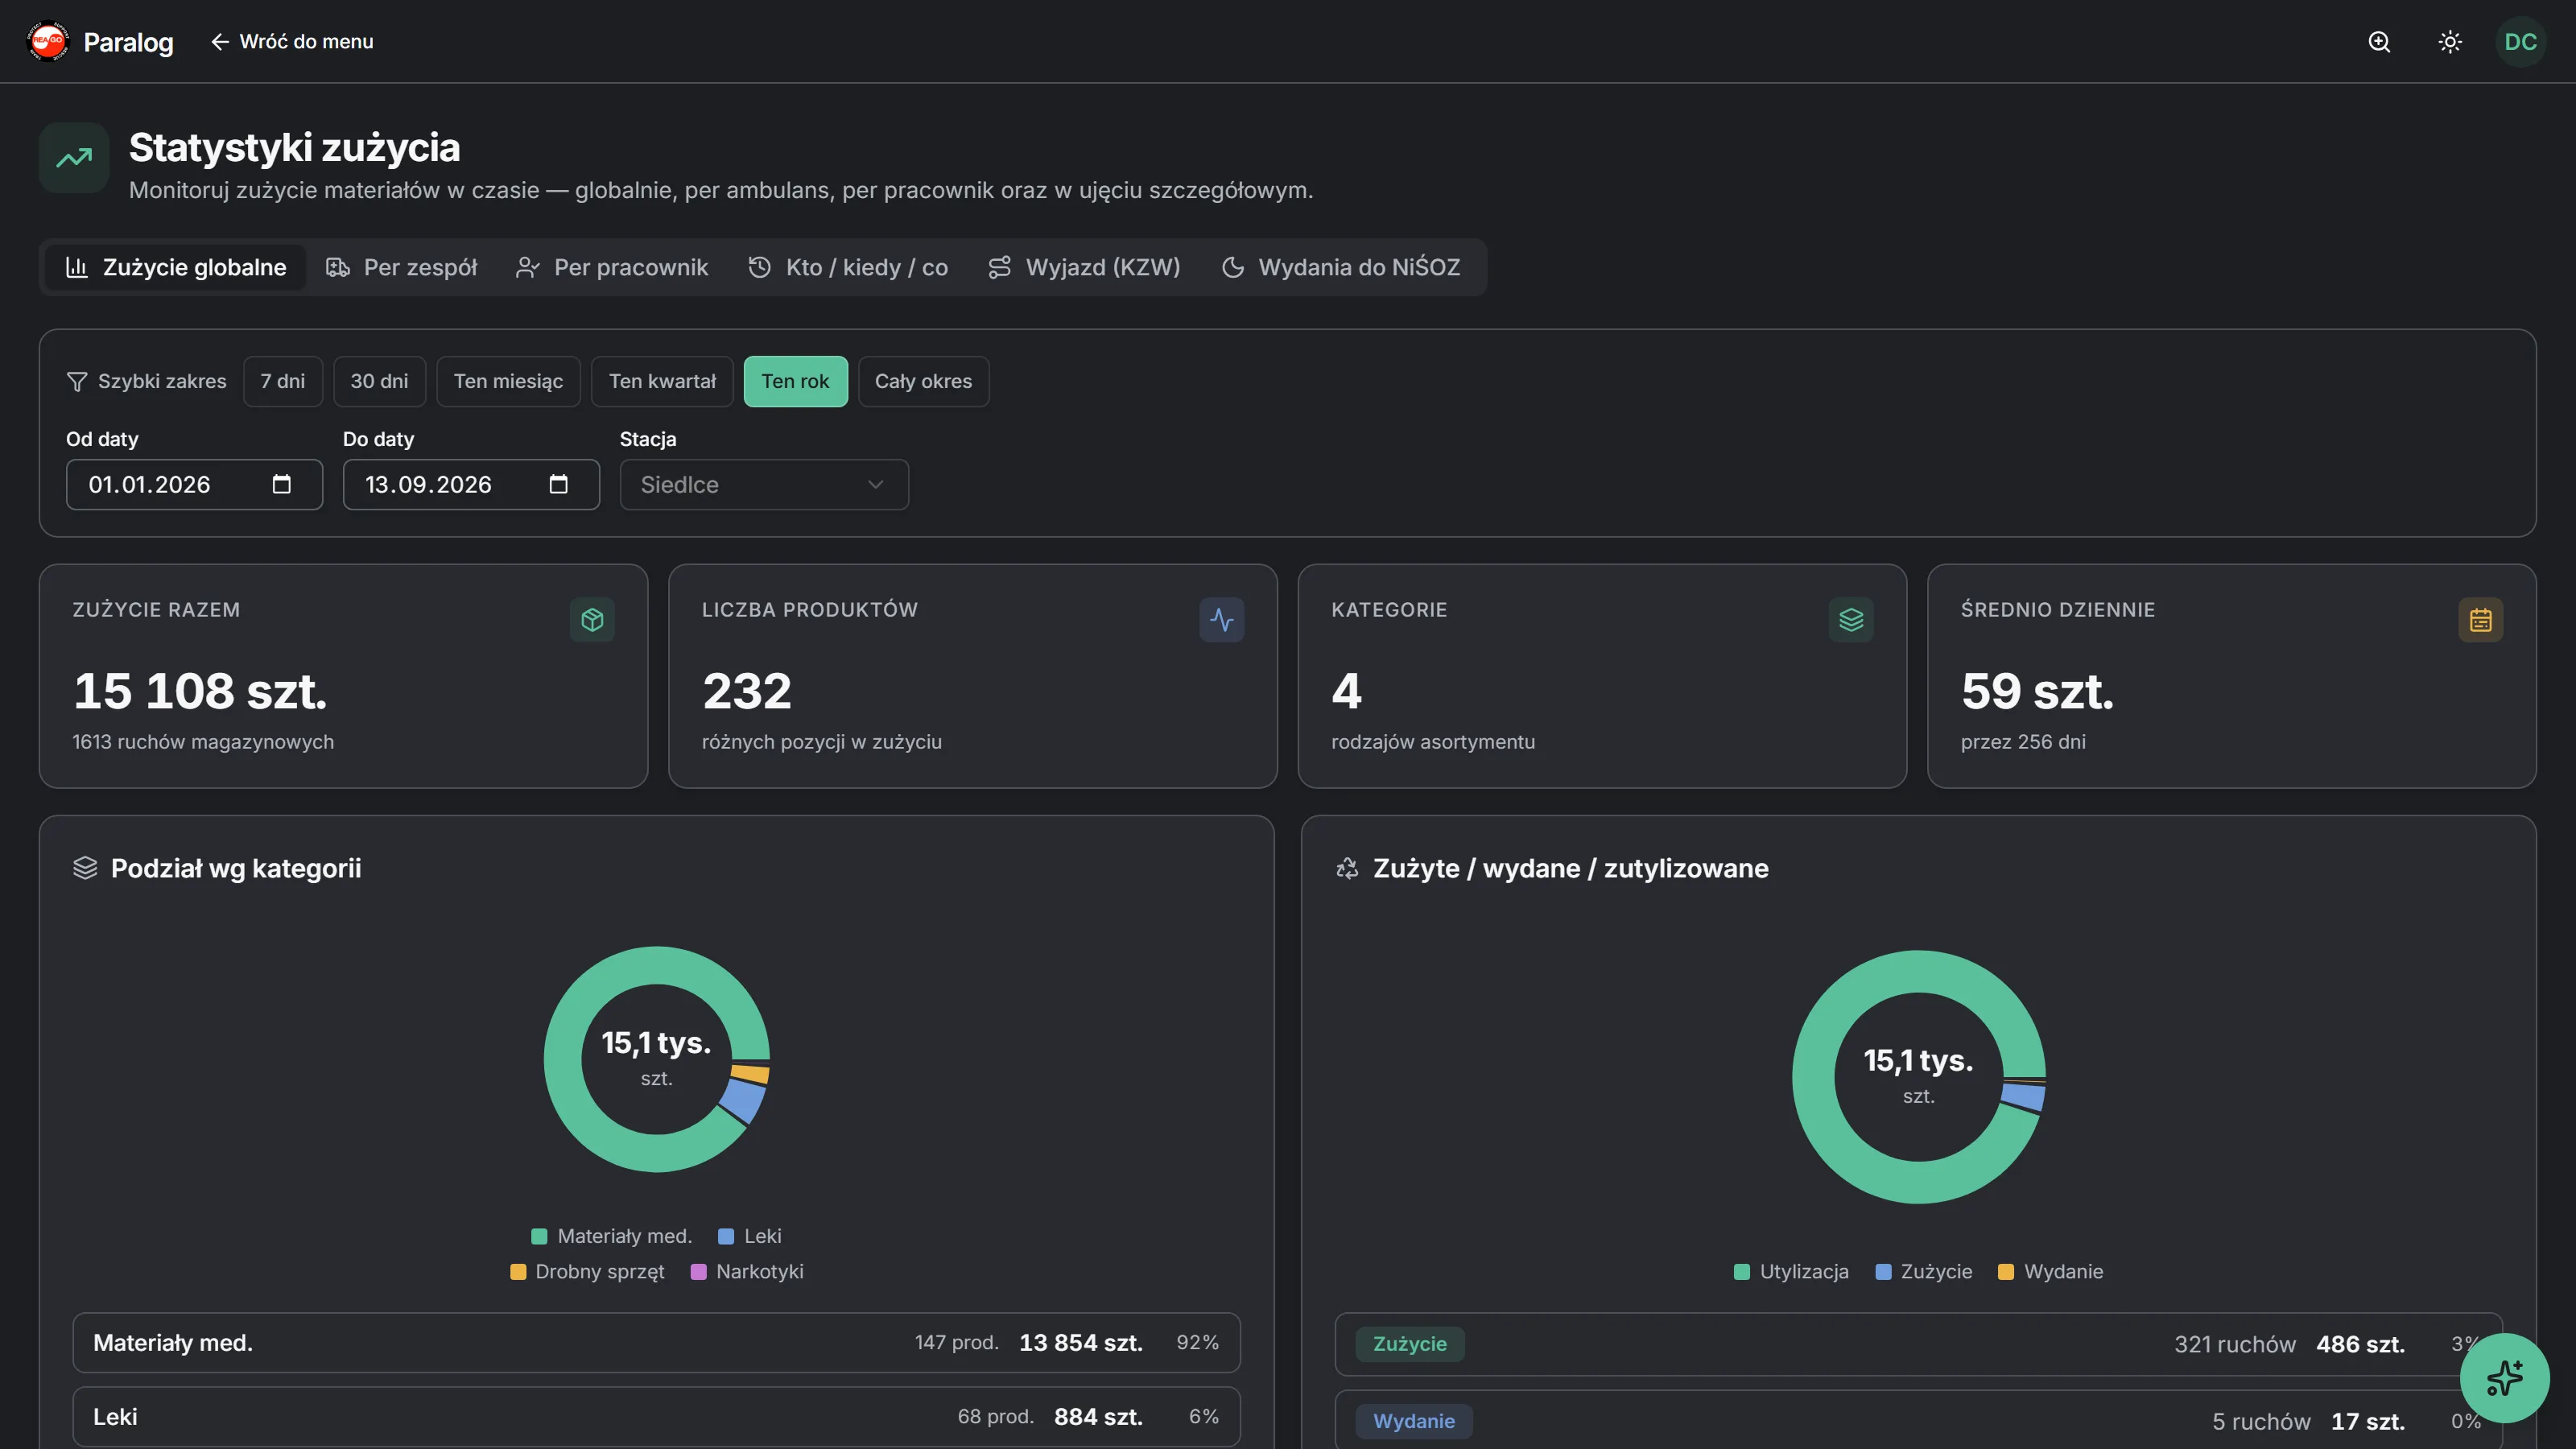2576x1449 pixels.
Task: Click the back arrow beside Wróć do menu
Action: pyautogui.click(x=220, y=41)
